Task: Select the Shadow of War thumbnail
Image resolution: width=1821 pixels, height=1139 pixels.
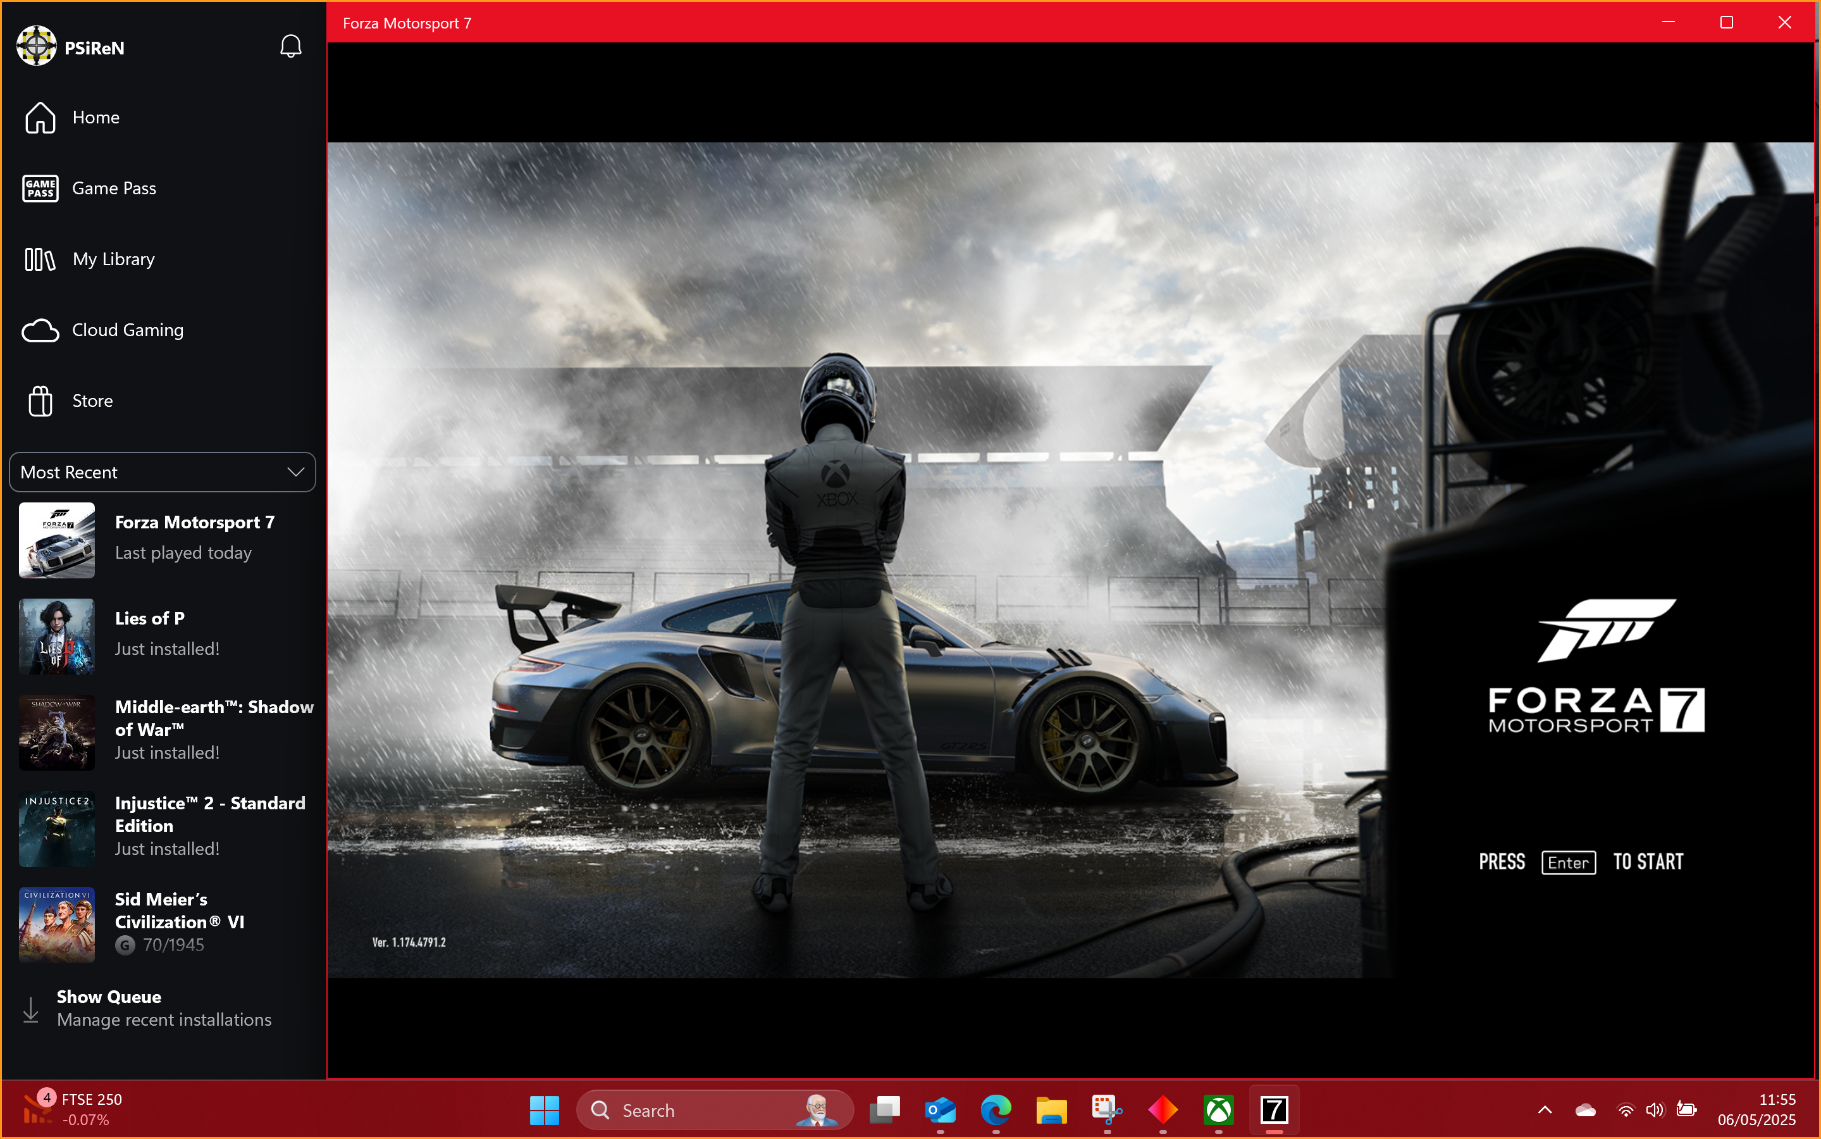Action: 57,732
